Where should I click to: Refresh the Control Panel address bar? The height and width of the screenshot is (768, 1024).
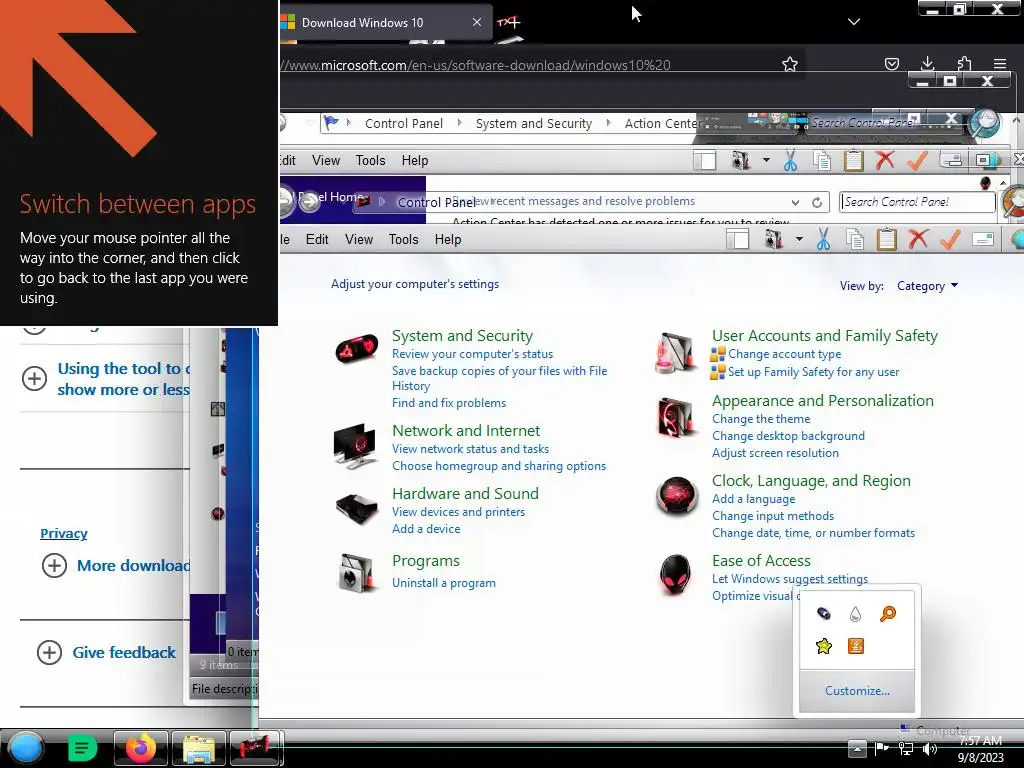tap(816, 202)
